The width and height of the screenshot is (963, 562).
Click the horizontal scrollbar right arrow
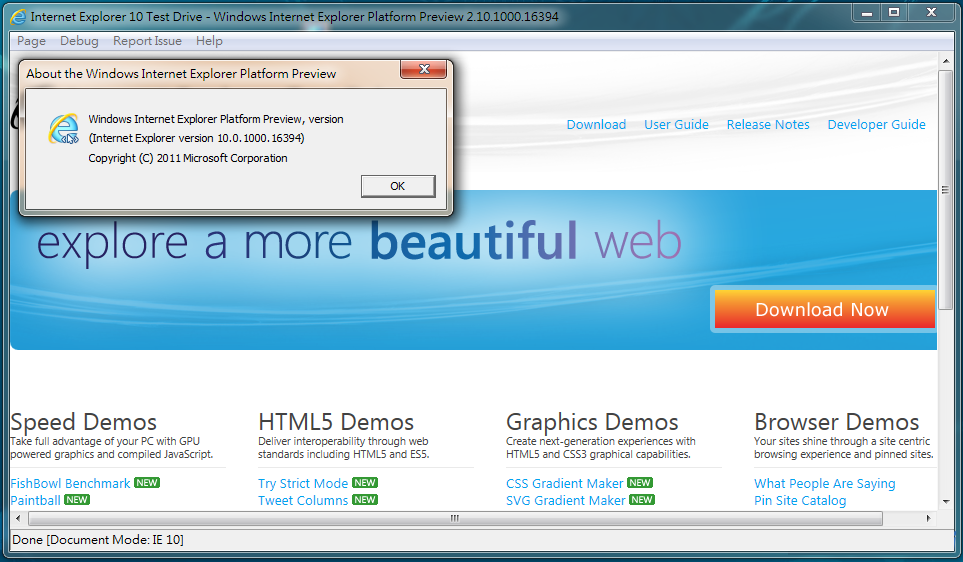click(x=929, y=518)
